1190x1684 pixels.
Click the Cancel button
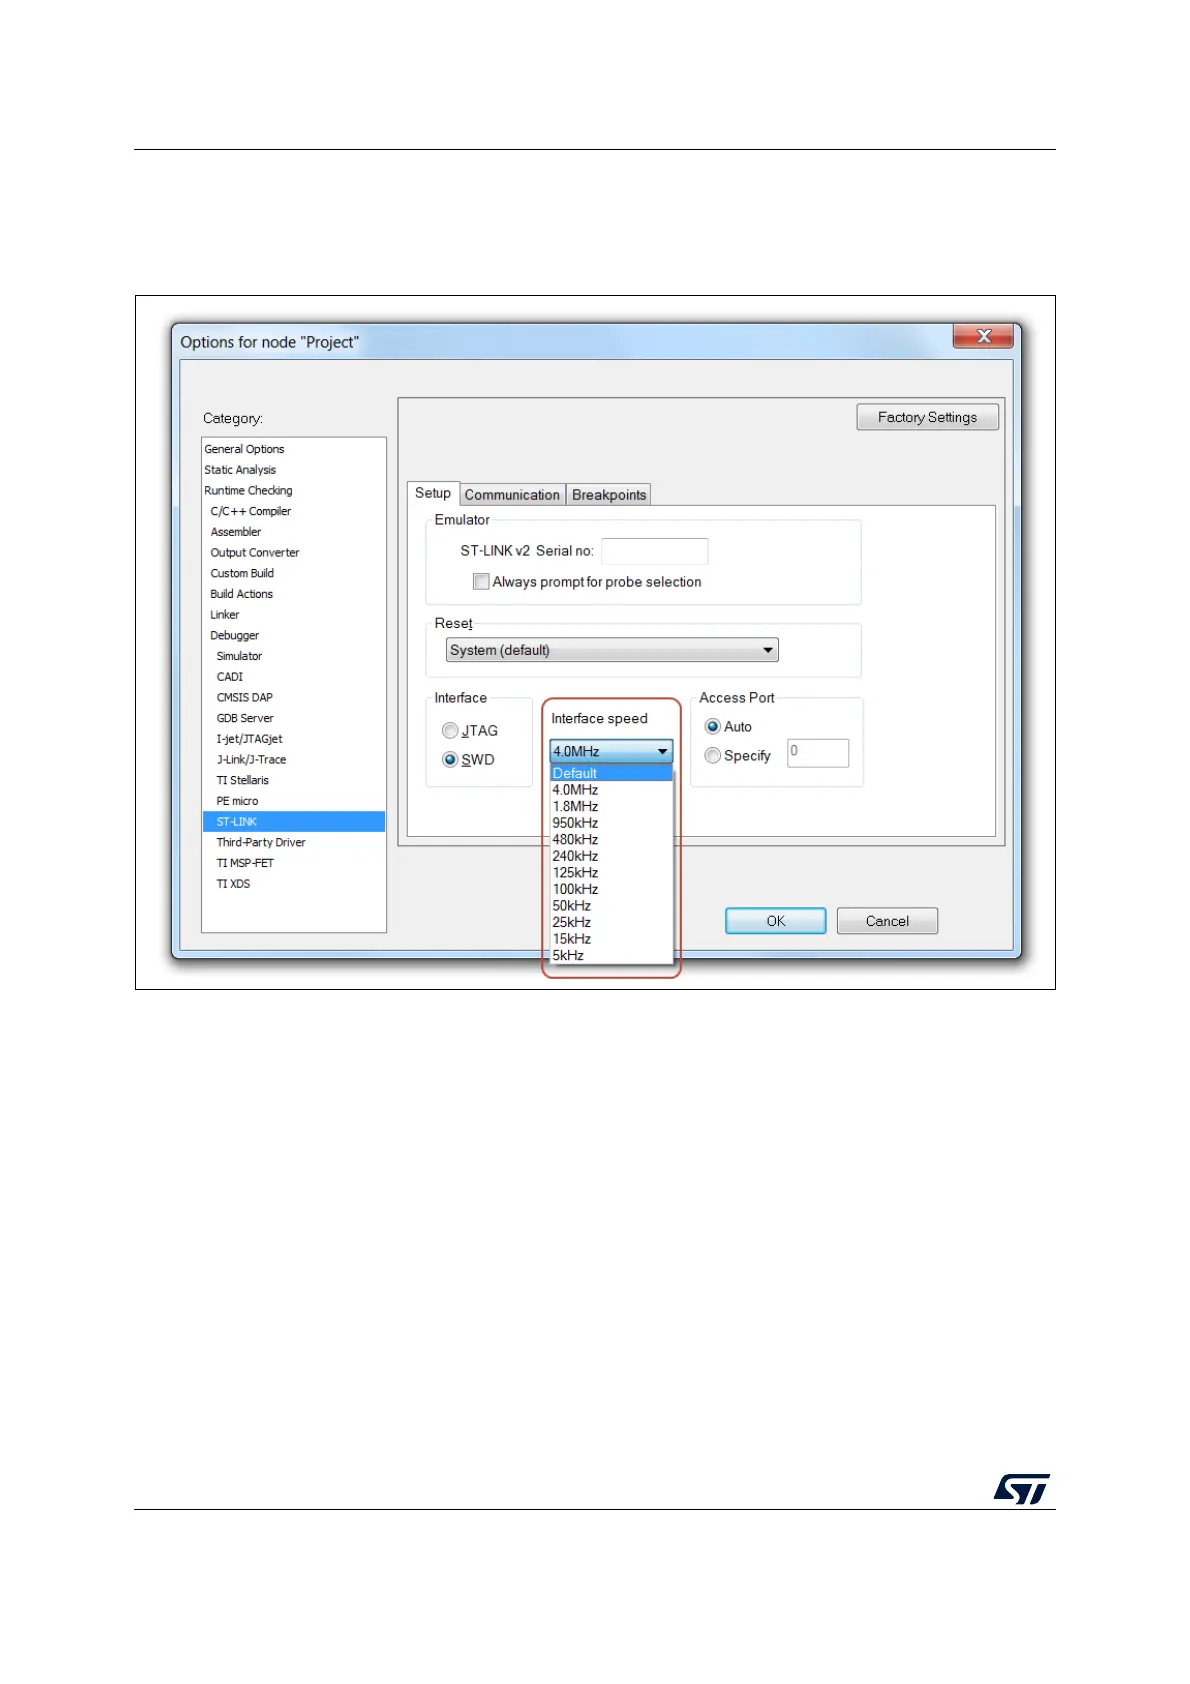point(887,921)
